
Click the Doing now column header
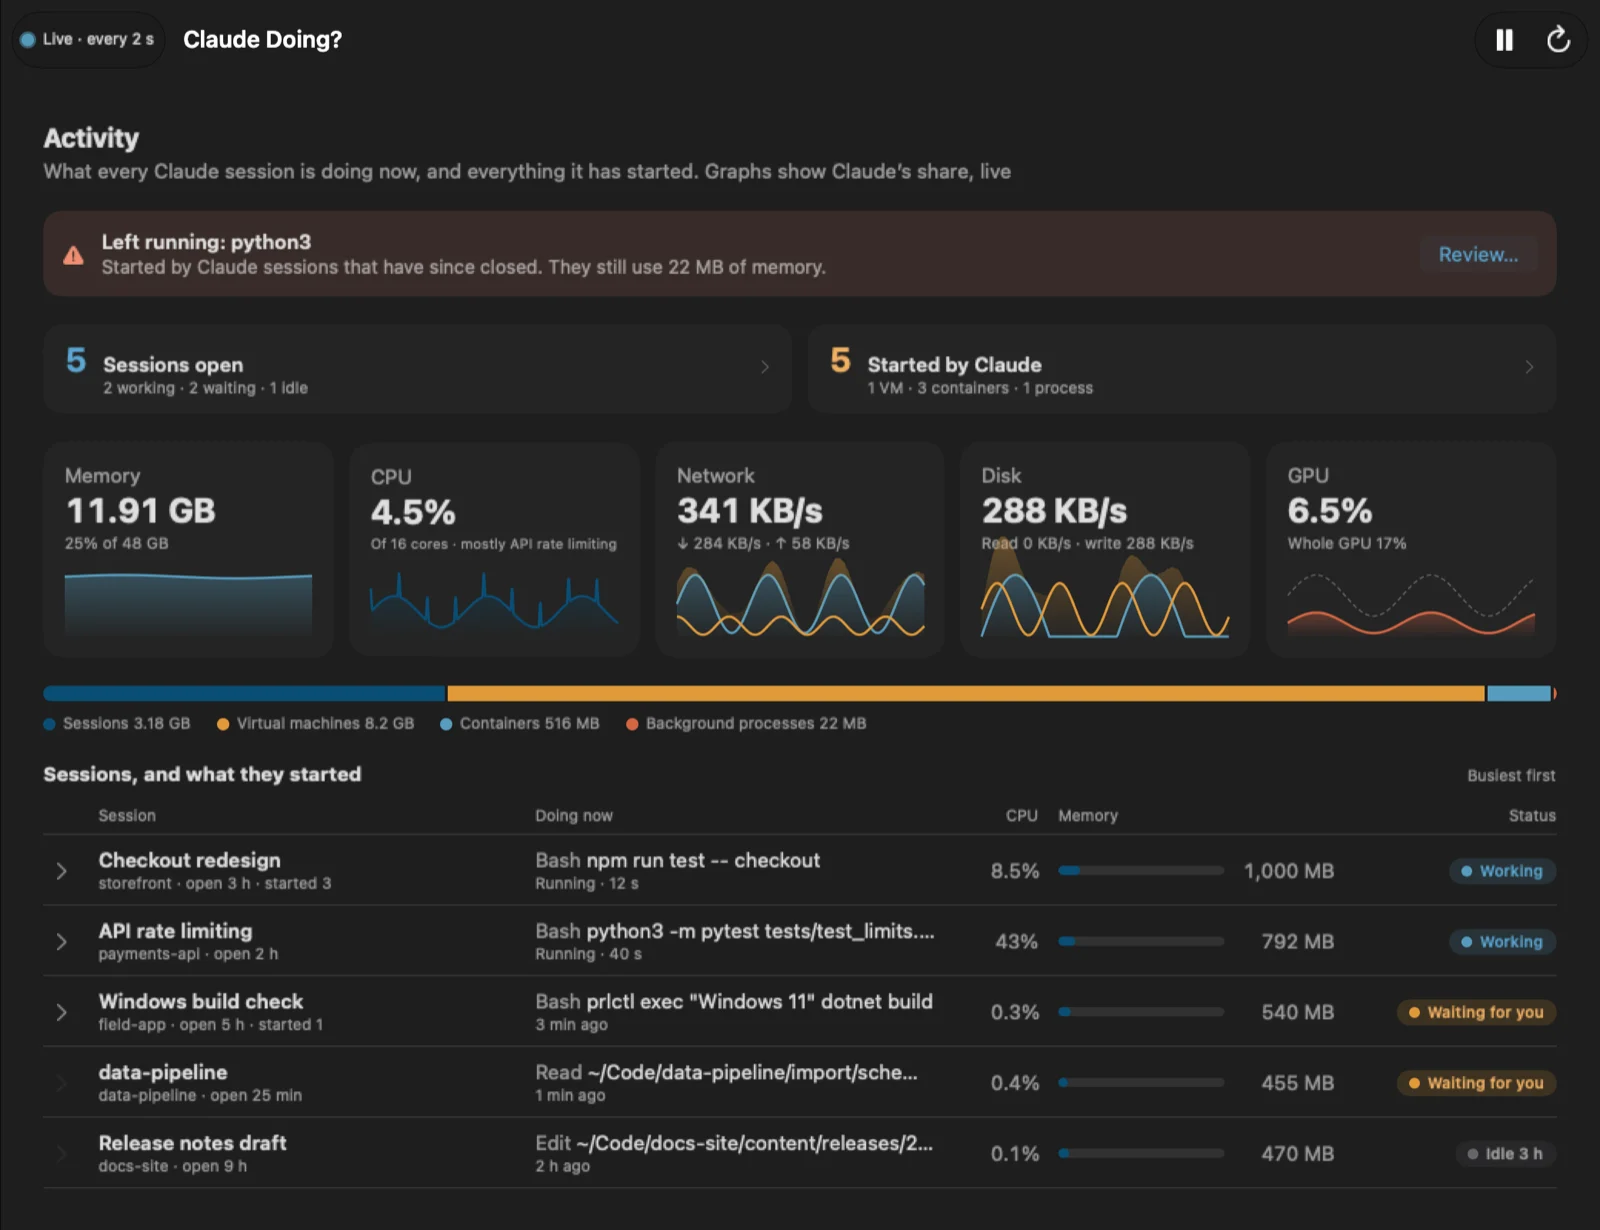[x=574, y=815]
